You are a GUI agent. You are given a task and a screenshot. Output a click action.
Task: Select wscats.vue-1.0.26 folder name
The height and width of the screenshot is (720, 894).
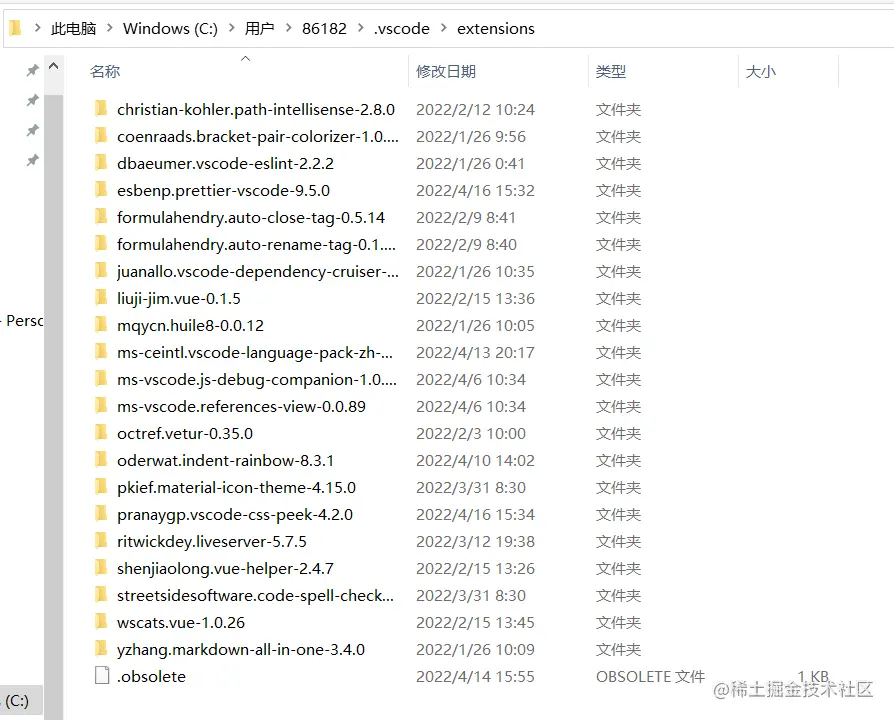[x=181, y=623]
